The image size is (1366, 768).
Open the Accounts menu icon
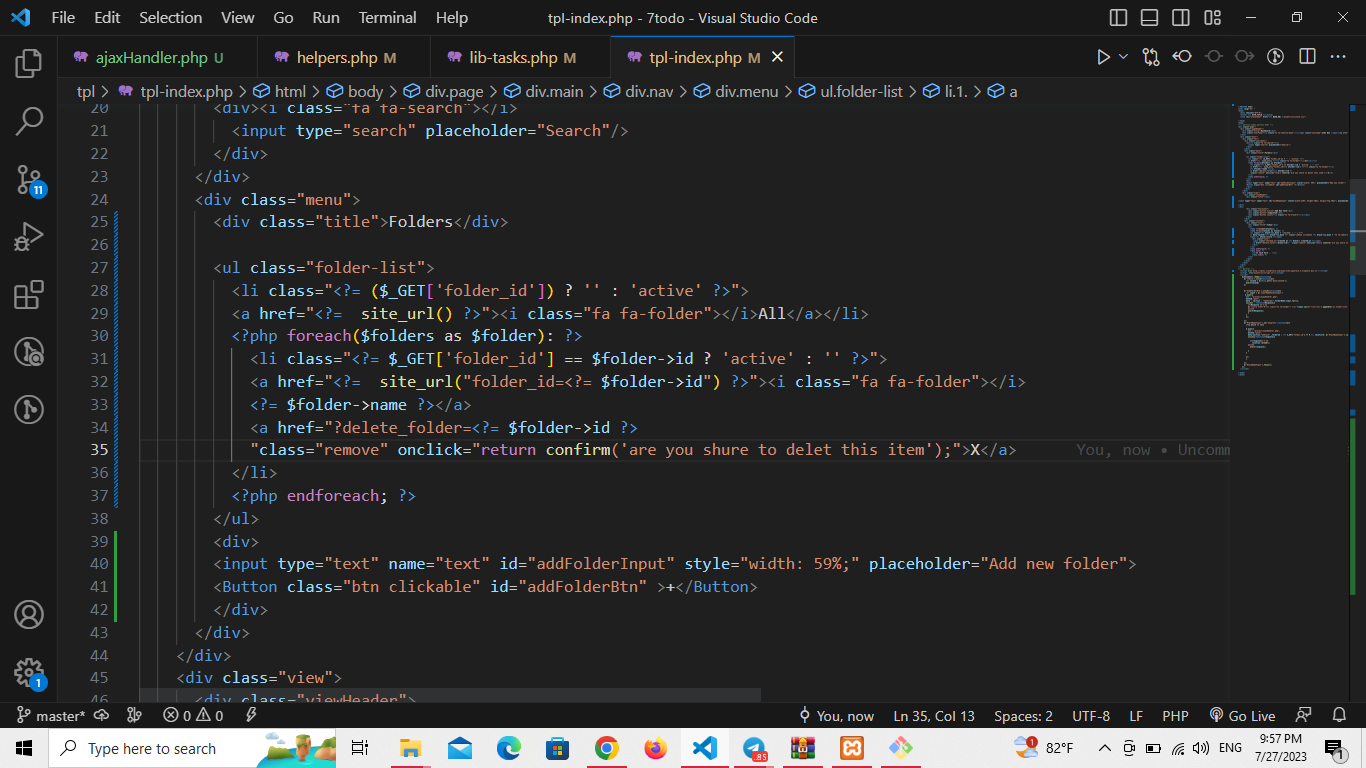(x=29, y=614)
